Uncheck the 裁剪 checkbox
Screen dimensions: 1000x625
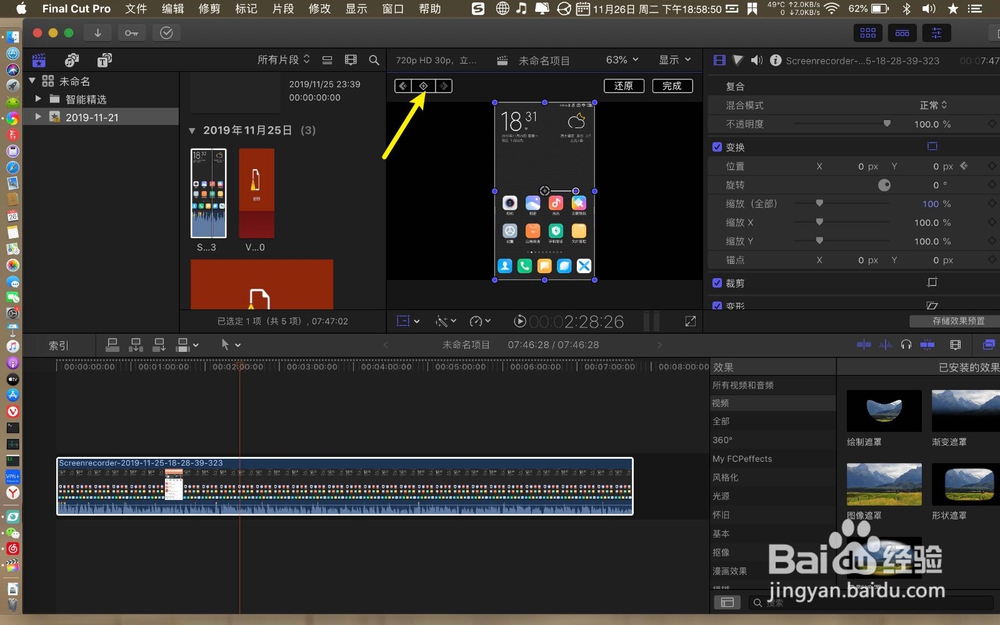tap(717, 283)
